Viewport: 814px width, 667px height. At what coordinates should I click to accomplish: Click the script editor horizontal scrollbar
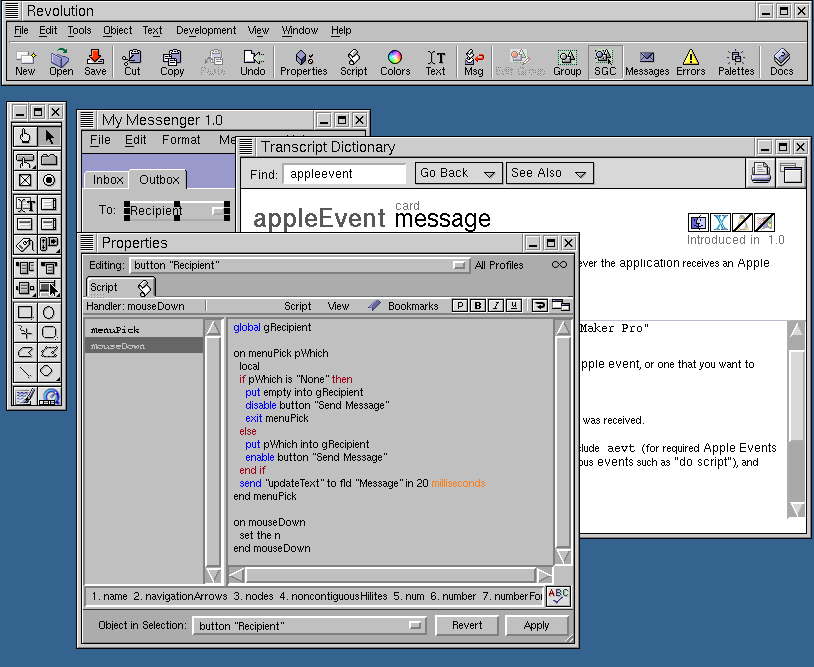(391, 575)
